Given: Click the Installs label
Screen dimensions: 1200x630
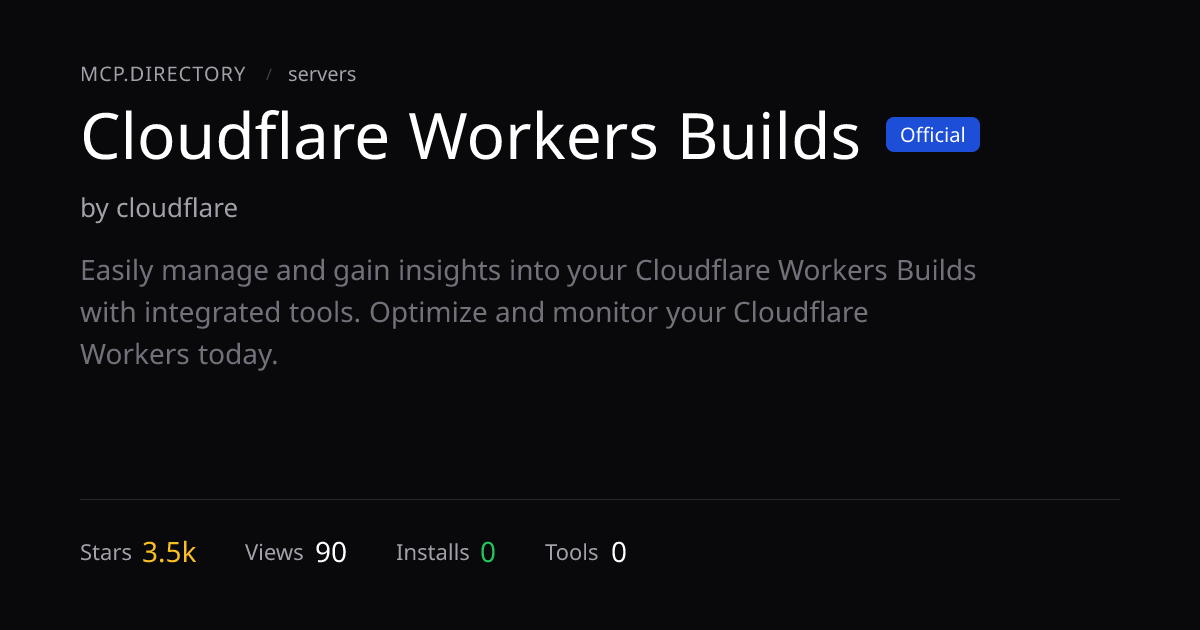Looking at the screenshot, I should (x=432, y=552).
